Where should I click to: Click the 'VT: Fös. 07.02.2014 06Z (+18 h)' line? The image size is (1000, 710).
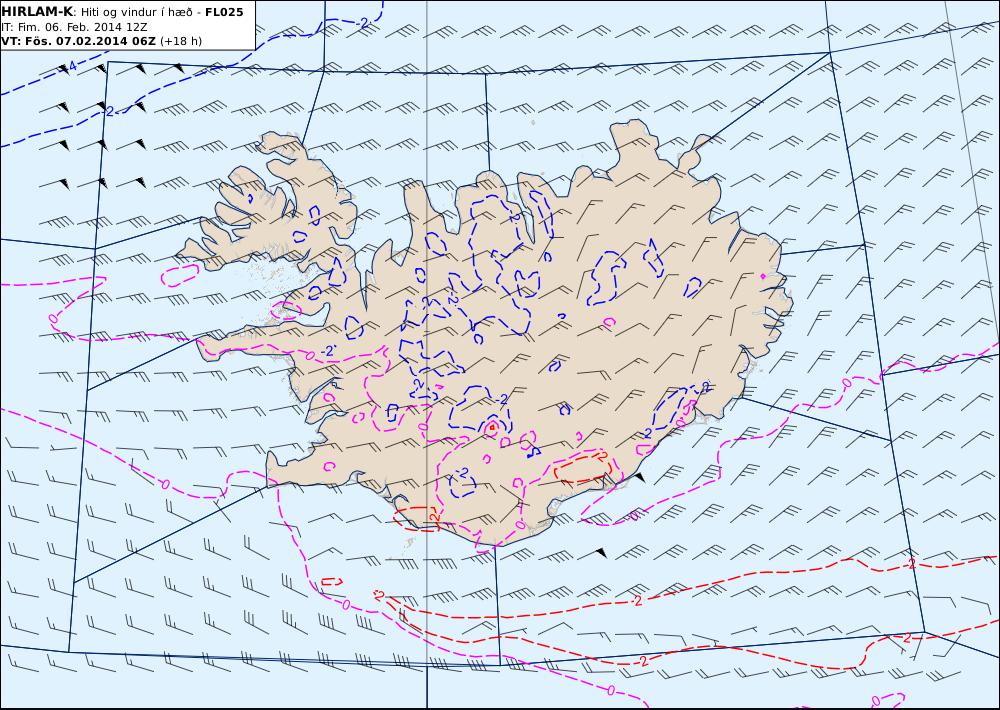(101, 41)
